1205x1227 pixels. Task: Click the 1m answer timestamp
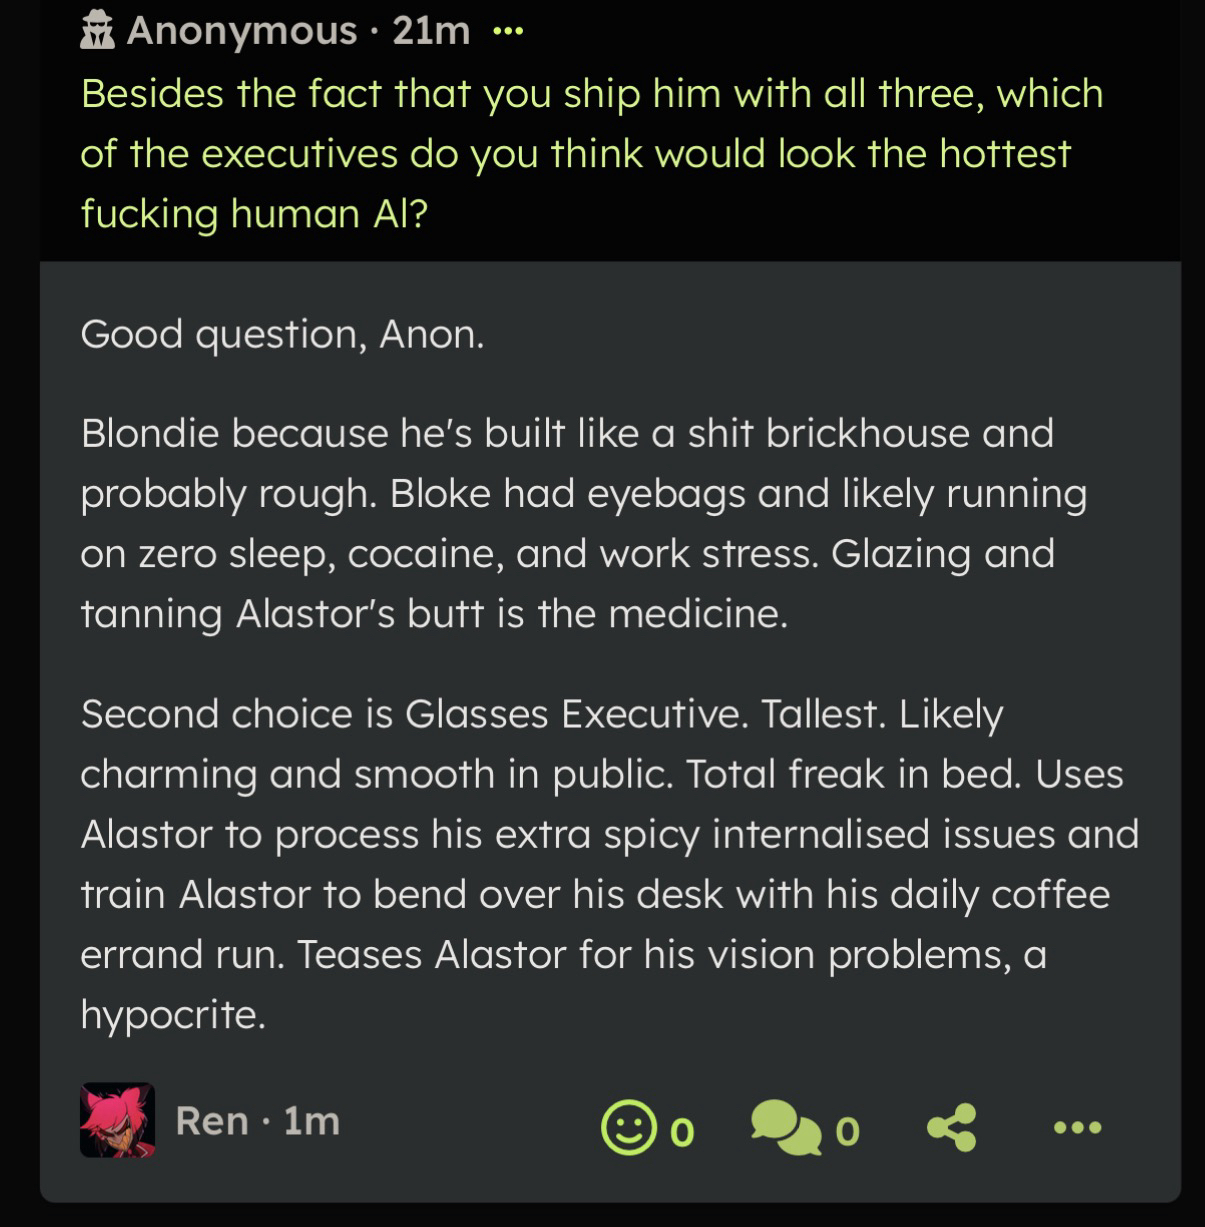pyautogui.click(x=312, y=1120)
